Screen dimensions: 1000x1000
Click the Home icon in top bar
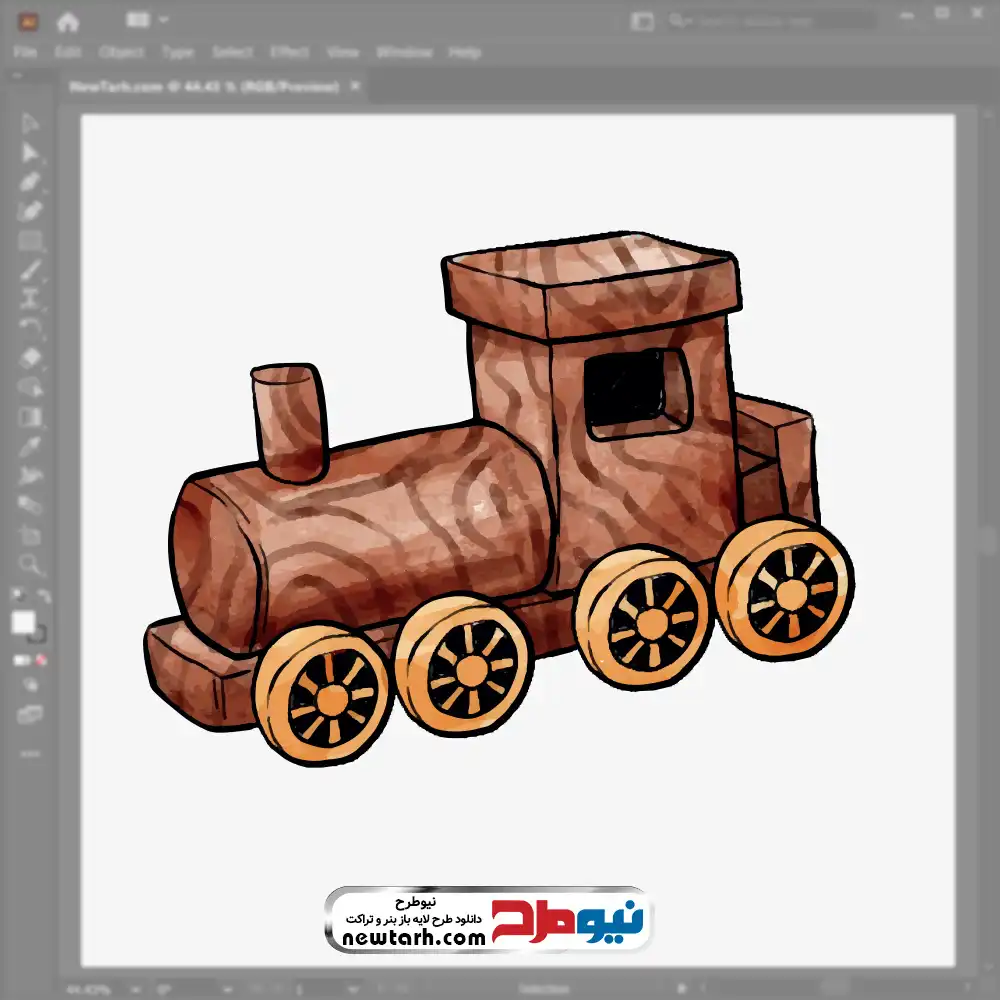coord(68,21)
